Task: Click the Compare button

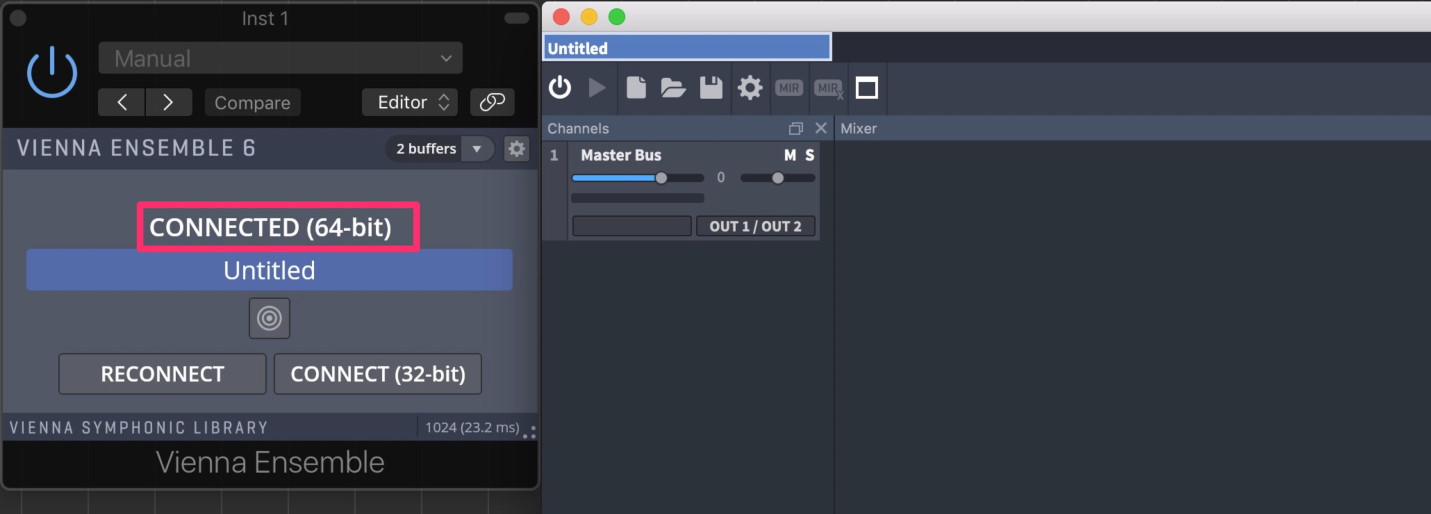Action: 252,102
